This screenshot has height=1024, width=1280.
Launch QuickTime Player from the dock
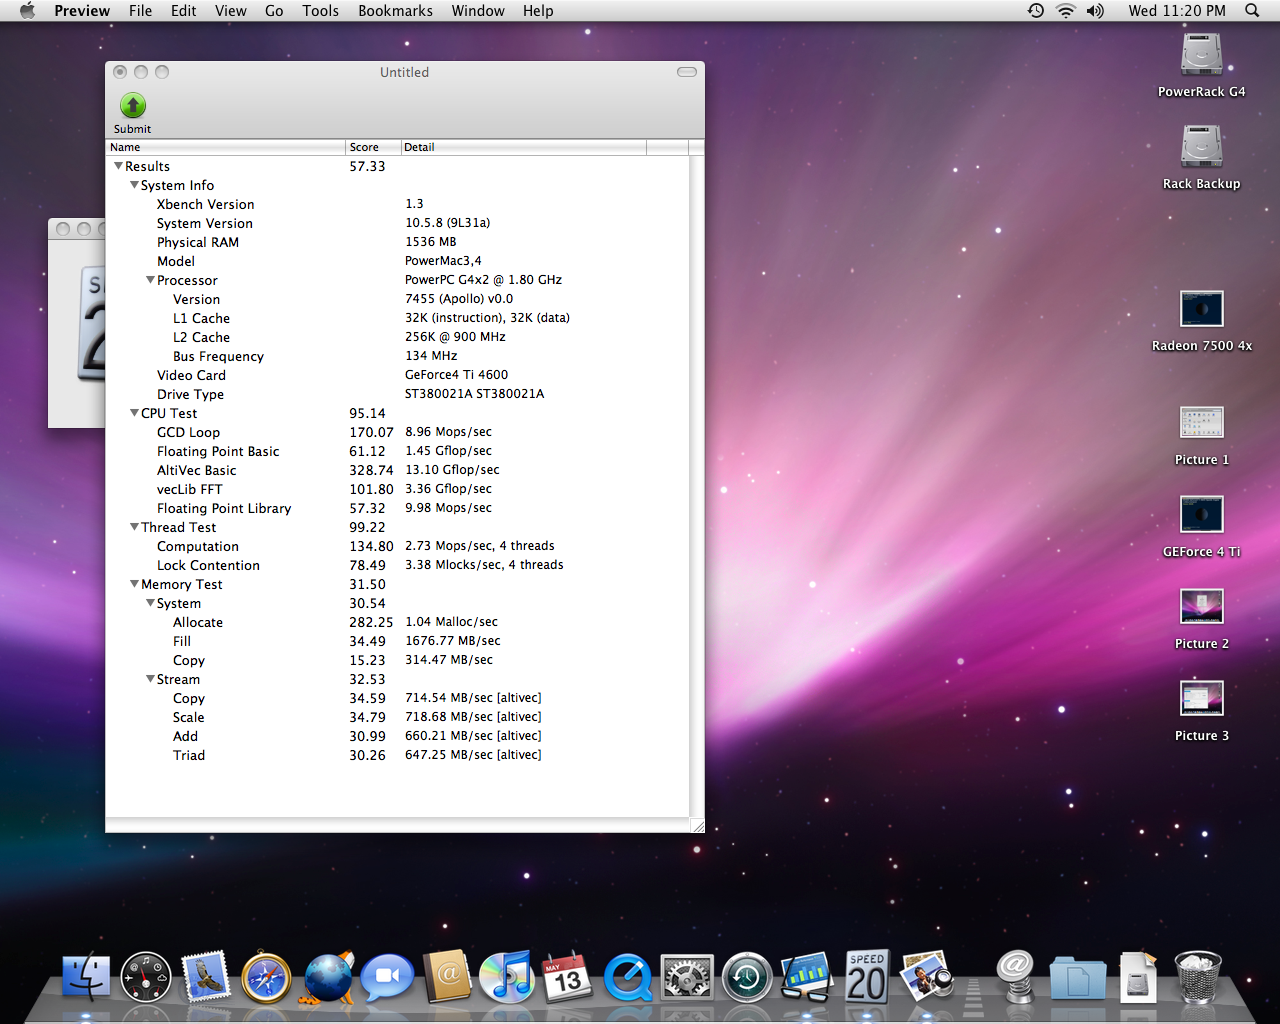point(628,978)
